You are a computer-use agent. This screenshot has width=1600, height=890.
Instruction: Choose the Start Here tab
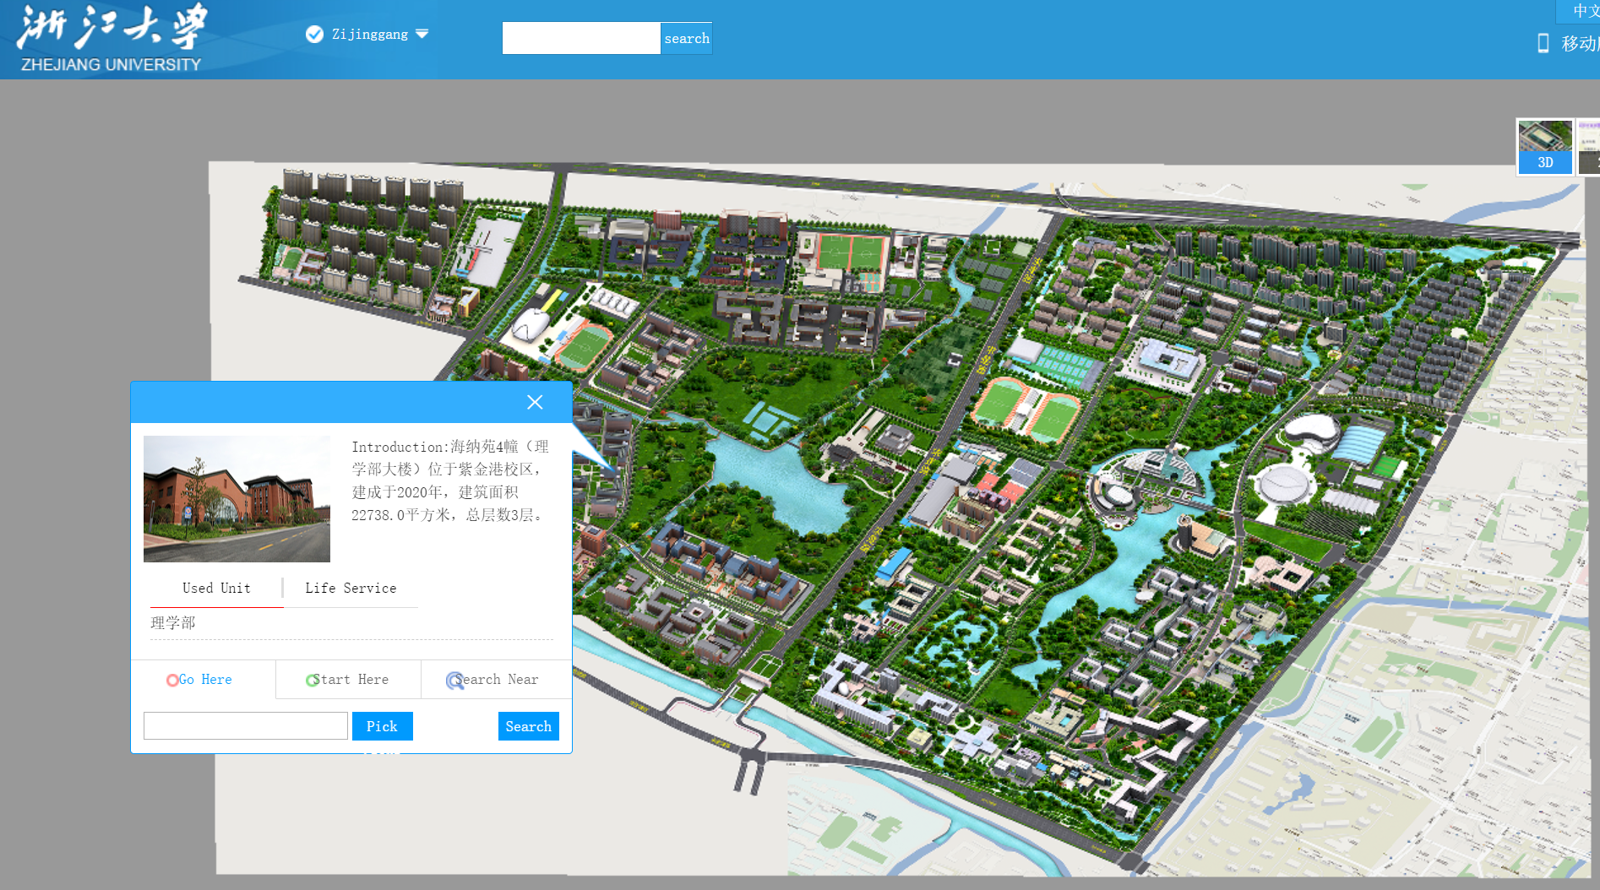click(348, 679)
